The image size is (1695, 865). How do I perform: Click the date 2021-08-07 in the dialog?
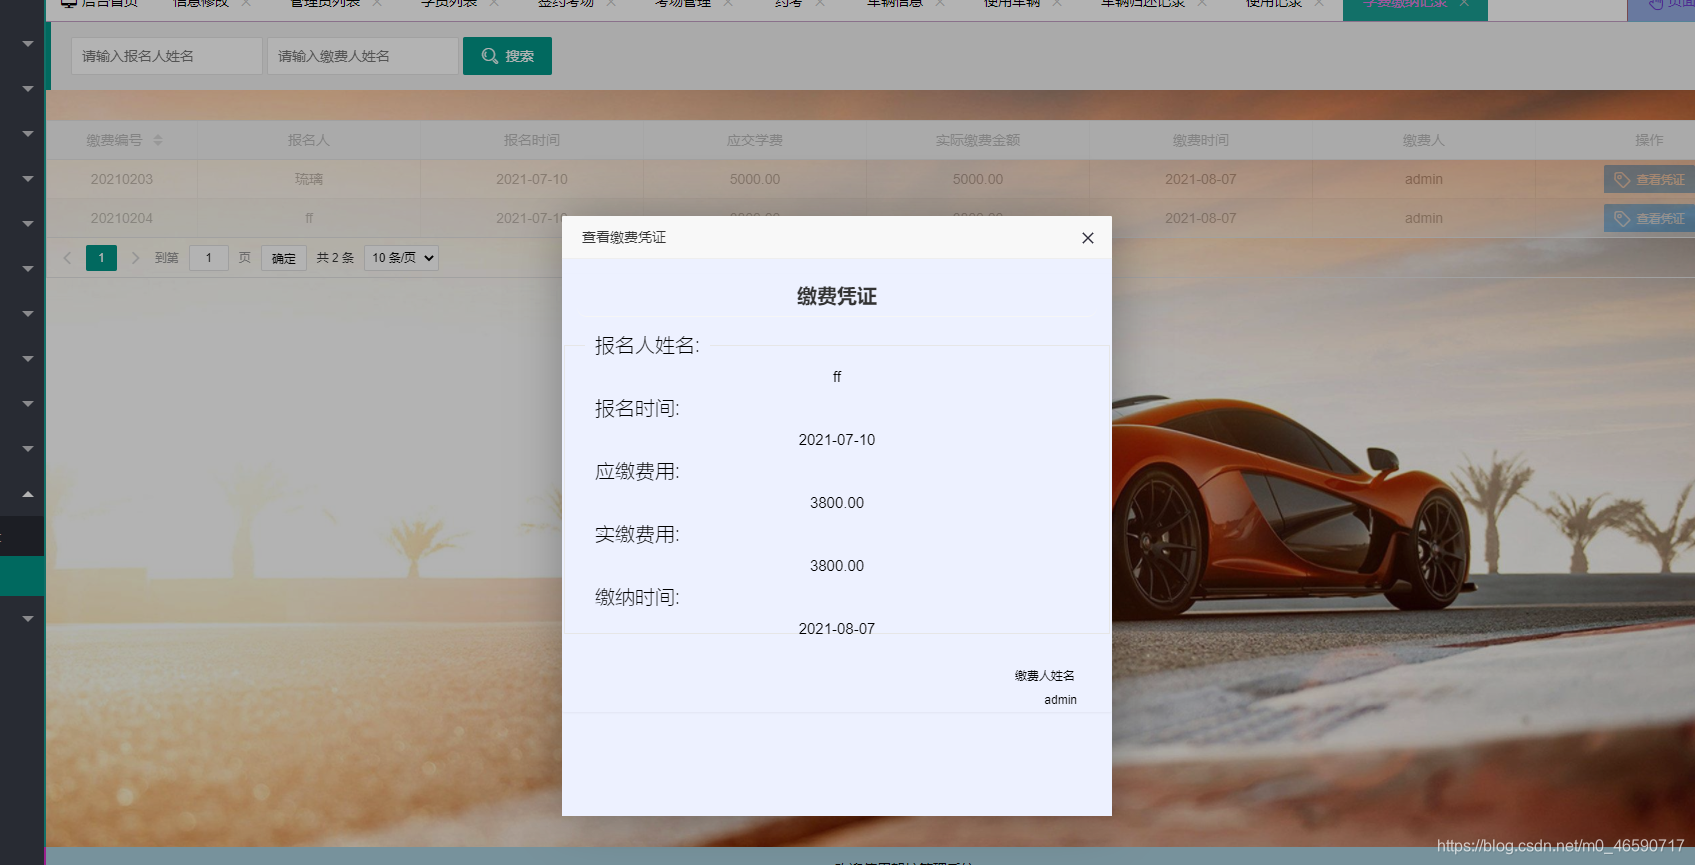pyautogui.click(x=837, y=629)
